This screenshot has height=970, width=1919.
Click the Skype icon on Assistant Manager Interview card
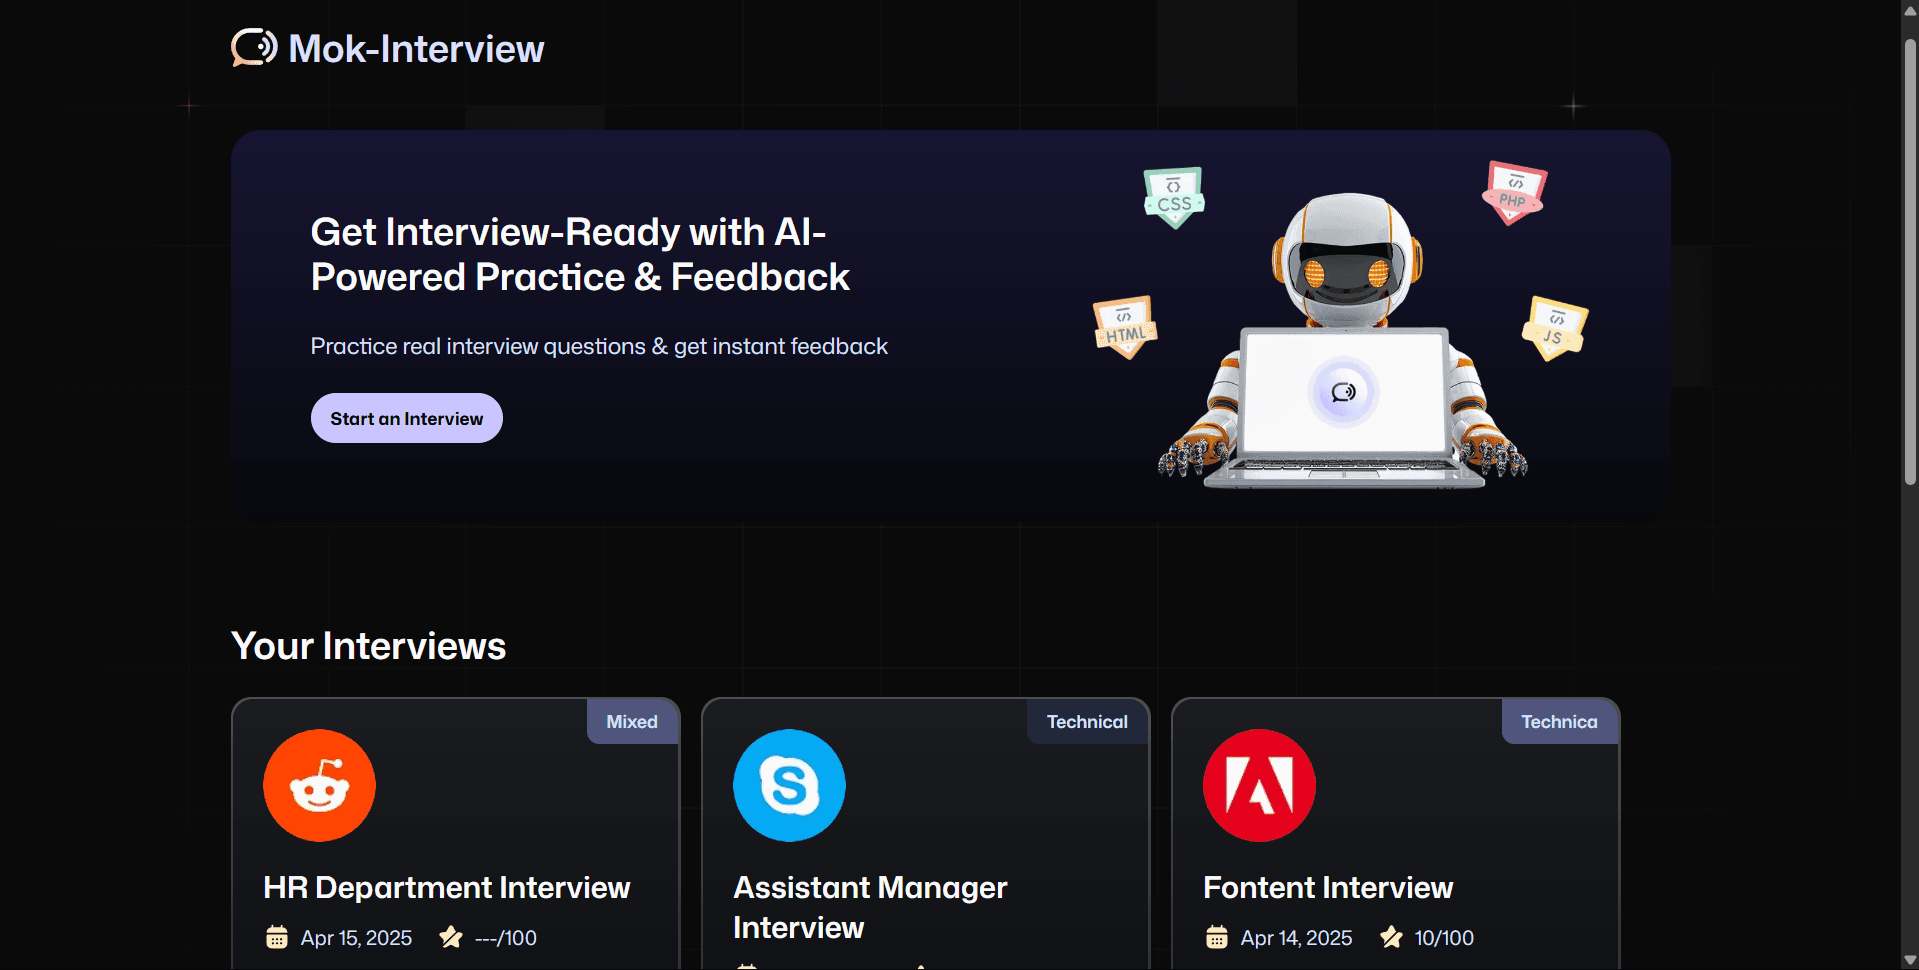click(789, 785)
